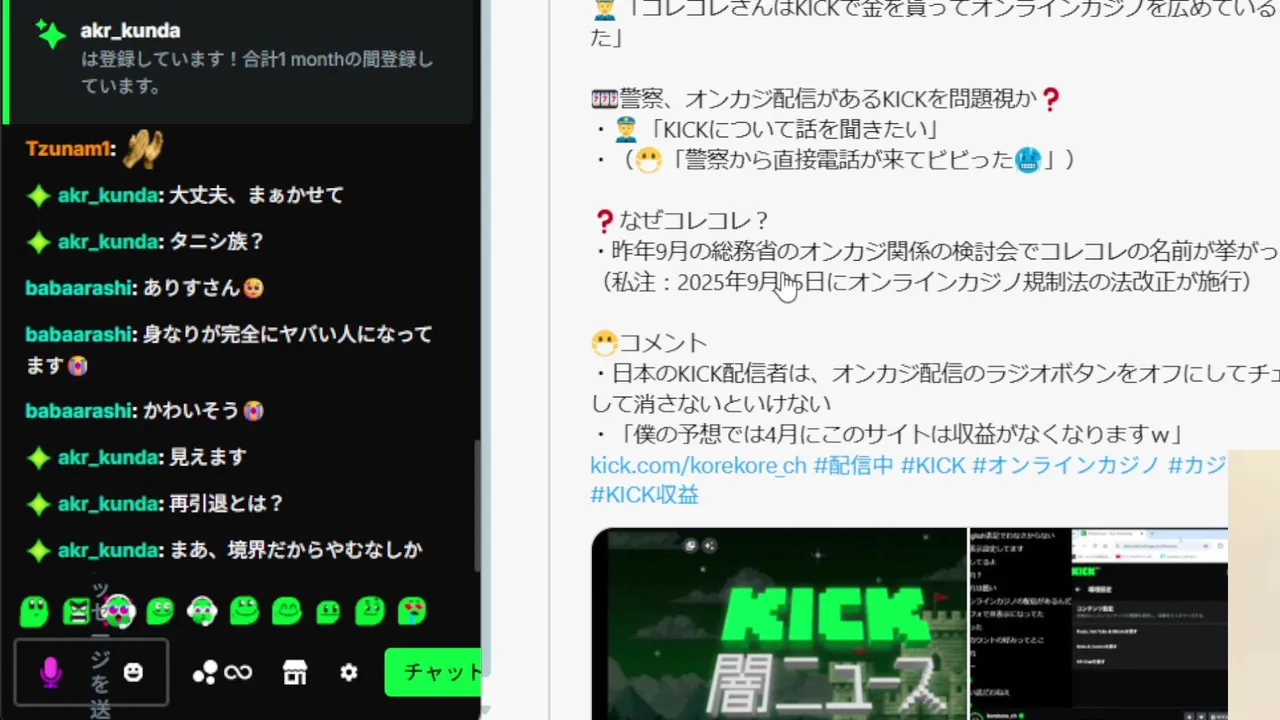Click the purple microphone icon in chat input
Image resolution: width=1280 pixels, height=720 pixels.
tap(50, 673)
